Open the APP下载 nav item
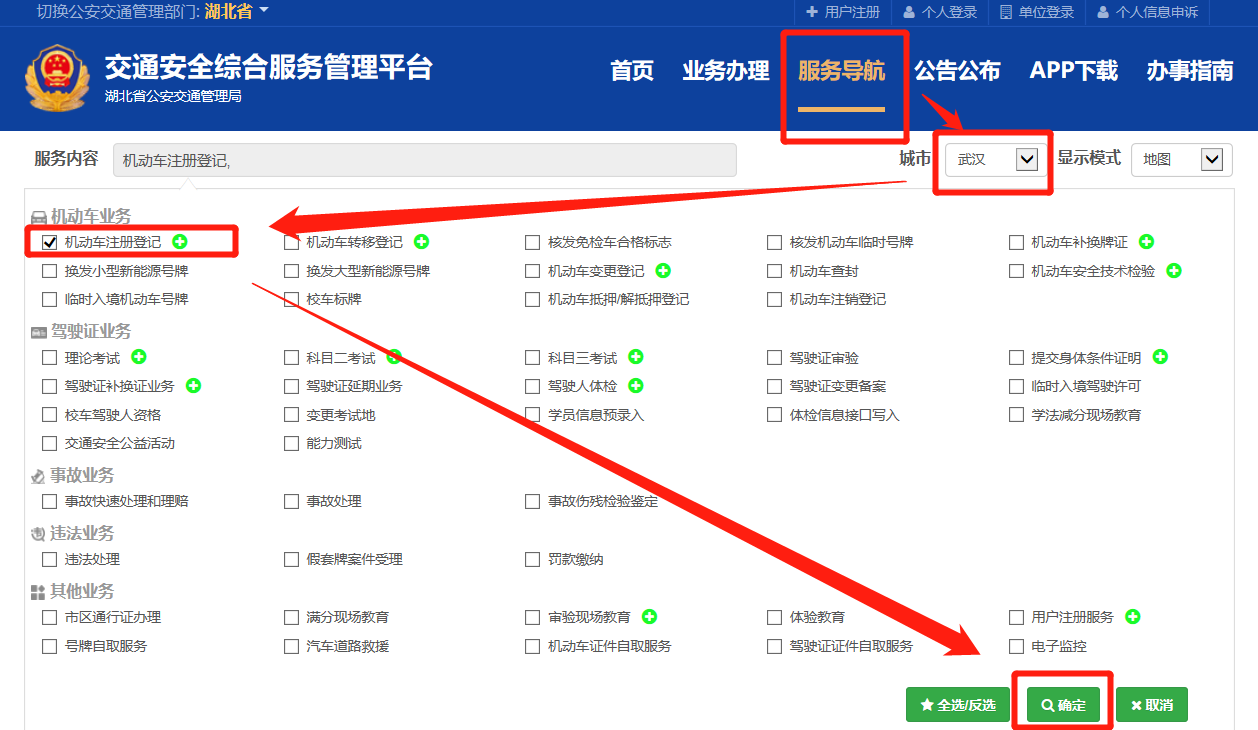This screenshot has height=730, width=1258. [x=1074, y=71]
